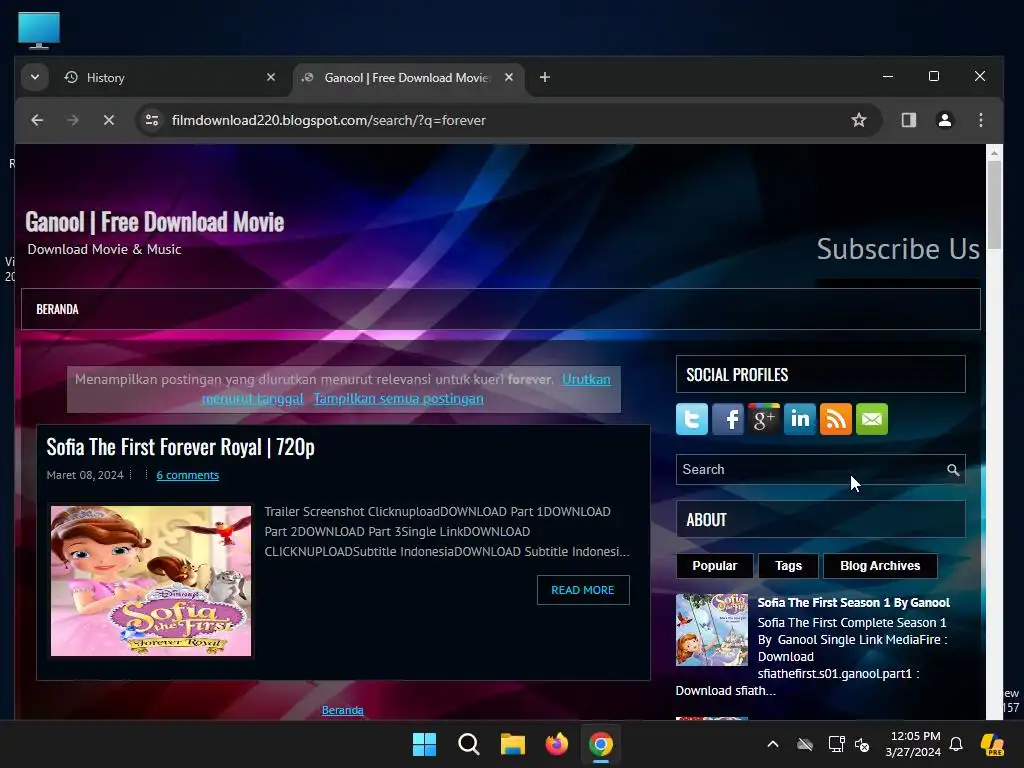Viewport: 1024px width, 768px height.
Task: Expand the tab search dropdown
Action: (35, 78)
